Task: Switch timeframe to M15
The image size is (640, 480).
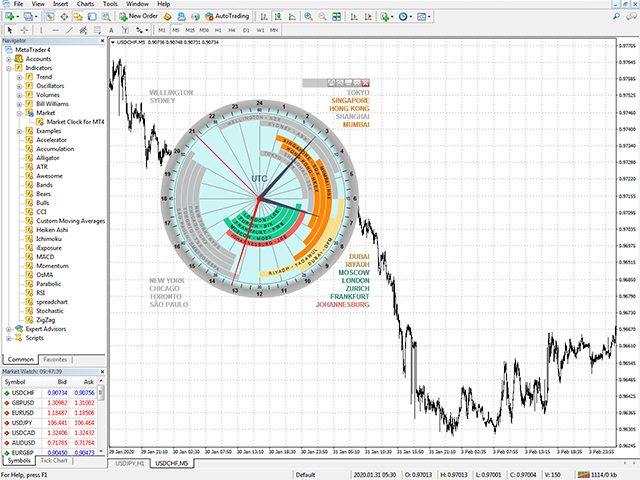Action: coord(190,30)
